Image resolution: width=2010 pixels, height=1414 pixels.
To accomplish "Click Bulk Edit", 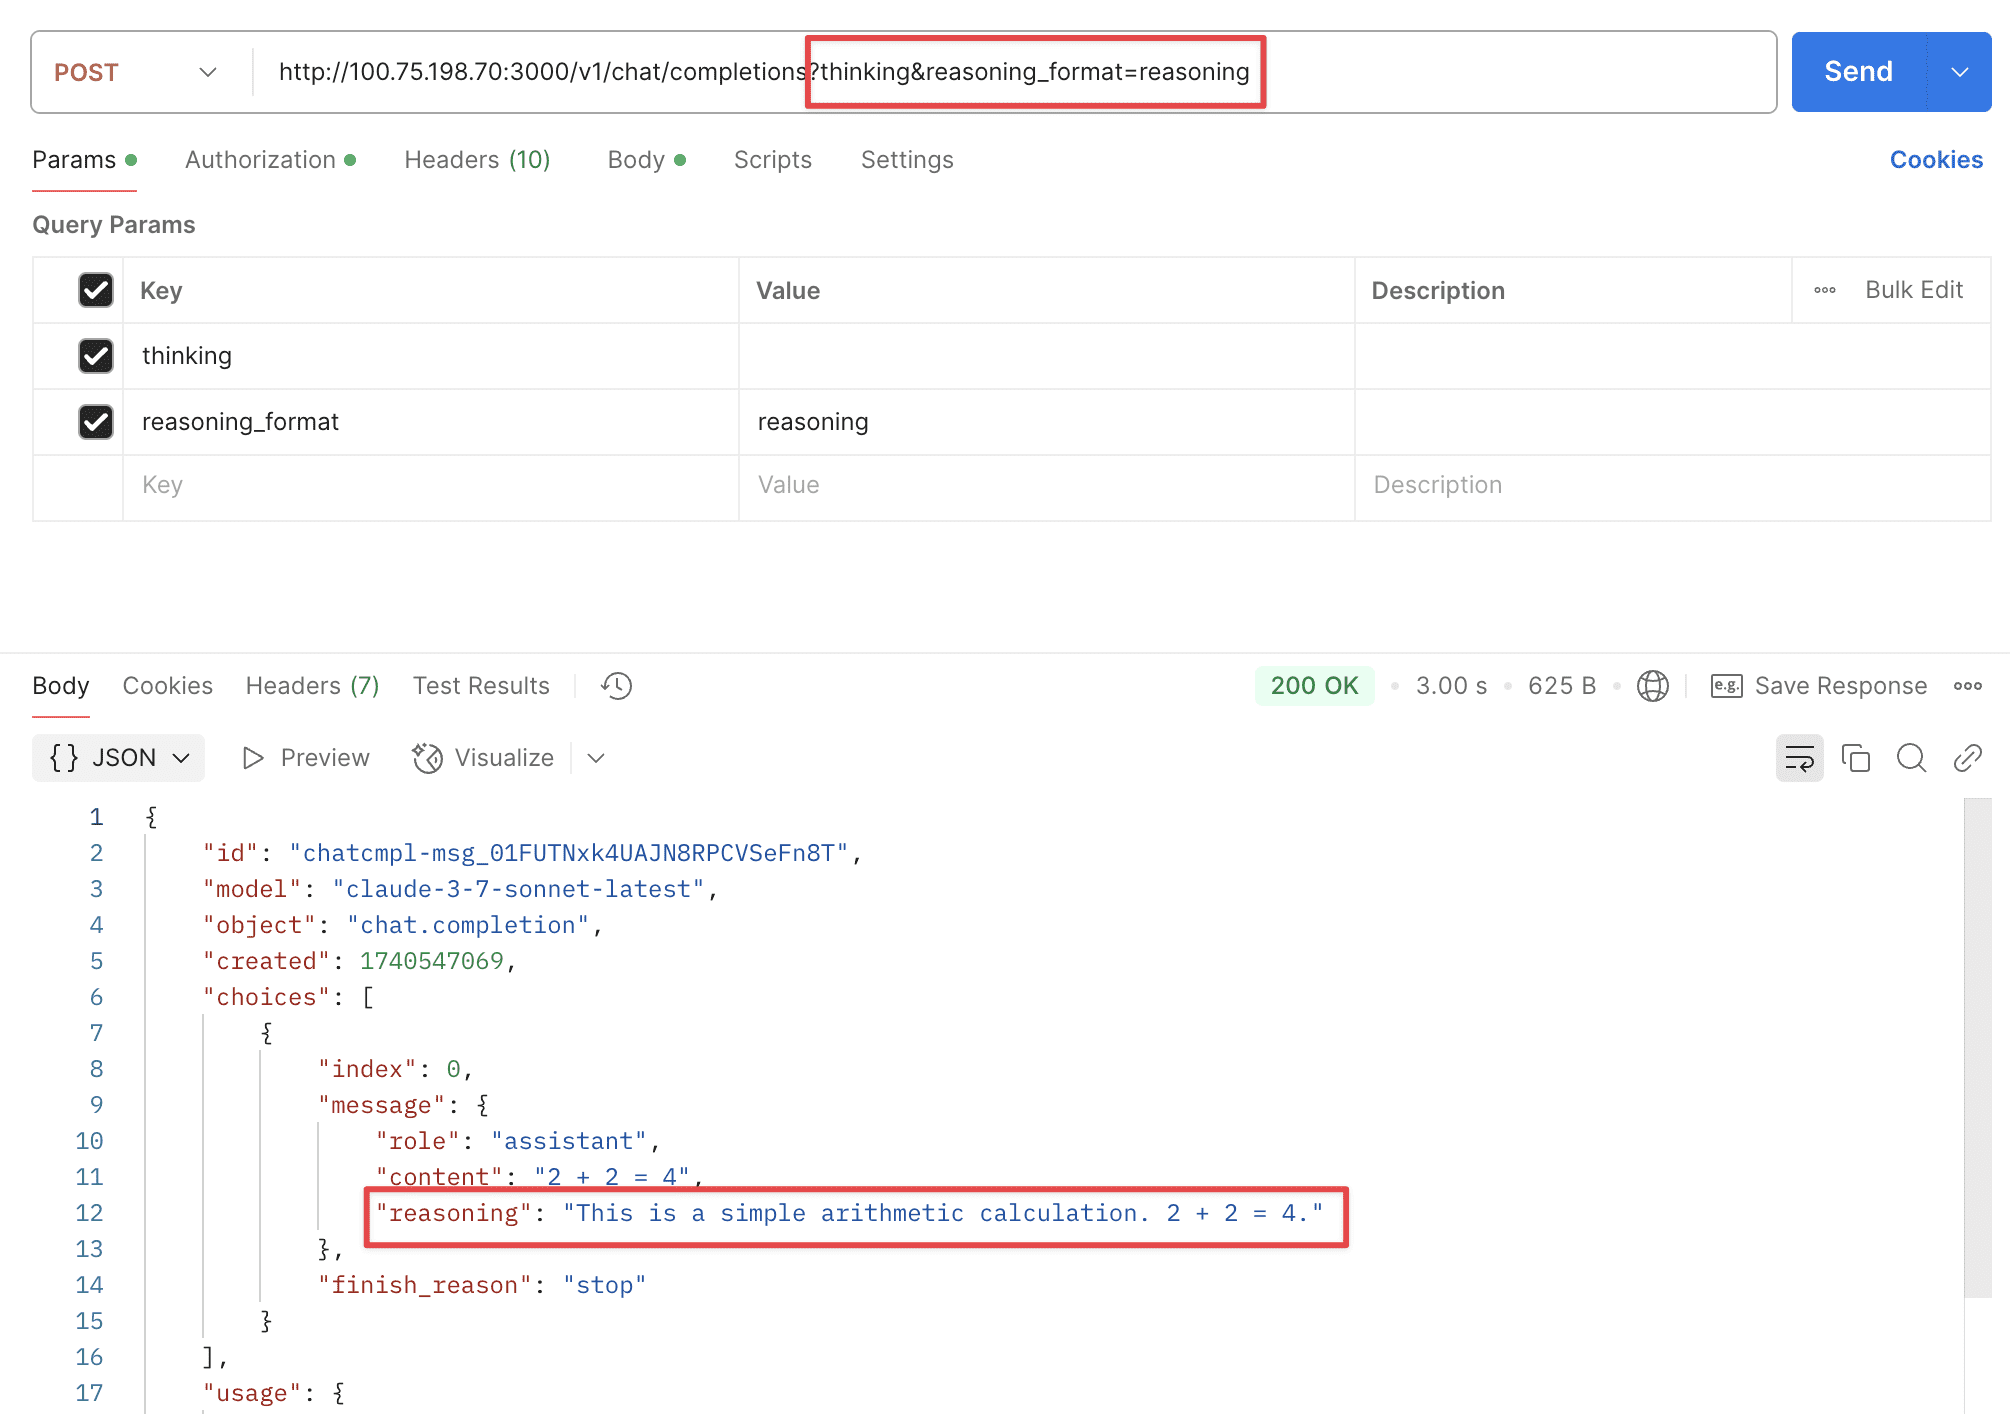I will (1914, 290).
